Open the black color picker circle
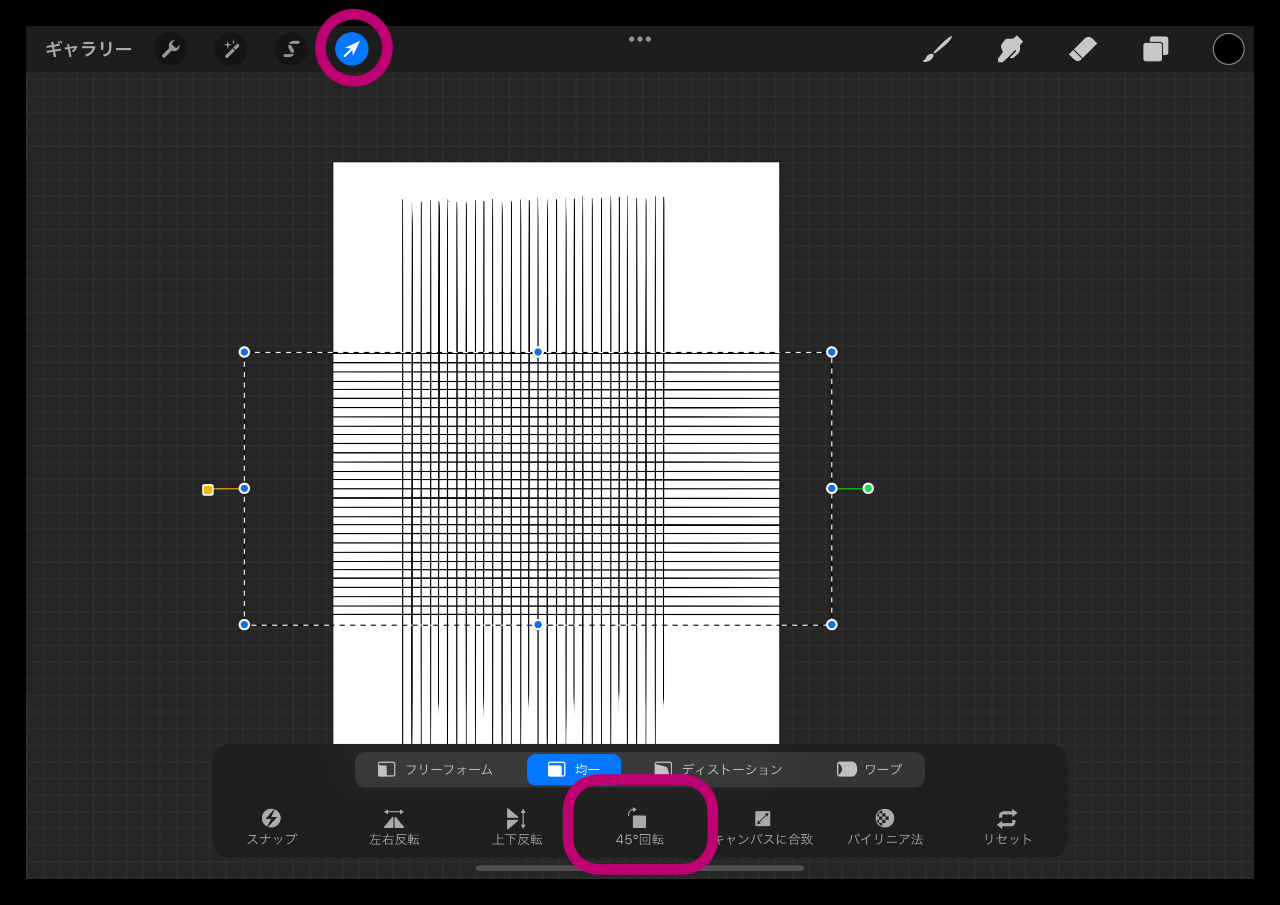Screen dimensions: 1280x905 coord(1229,49)
